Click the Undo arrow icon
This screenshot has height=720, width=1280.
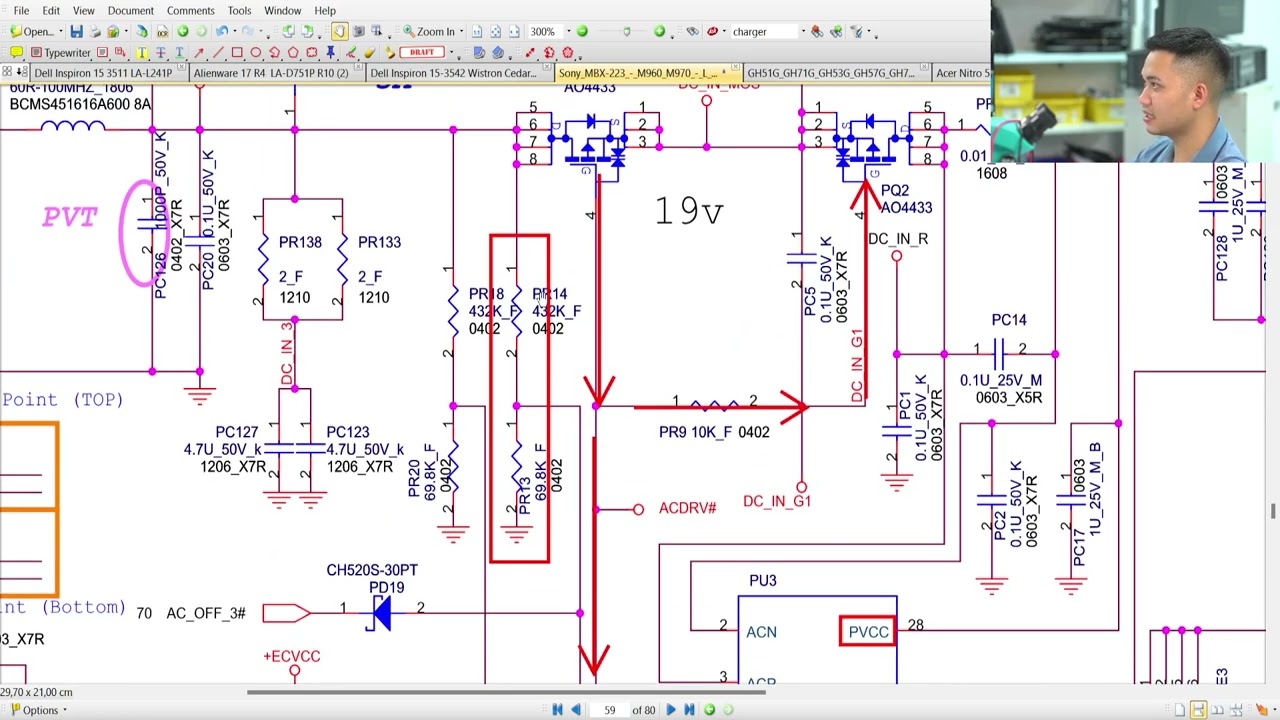pos(222,32)
